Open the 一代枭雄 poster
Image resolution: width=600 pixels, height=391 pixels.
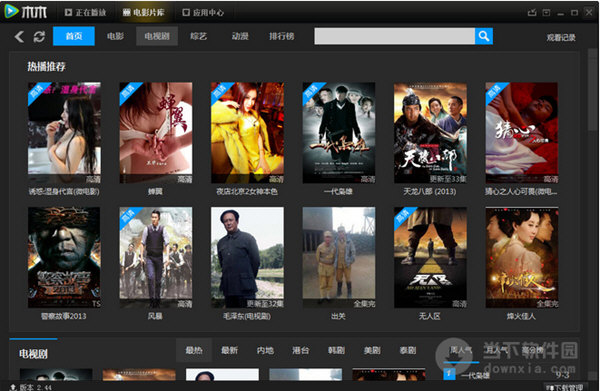(x=339, y=133)
